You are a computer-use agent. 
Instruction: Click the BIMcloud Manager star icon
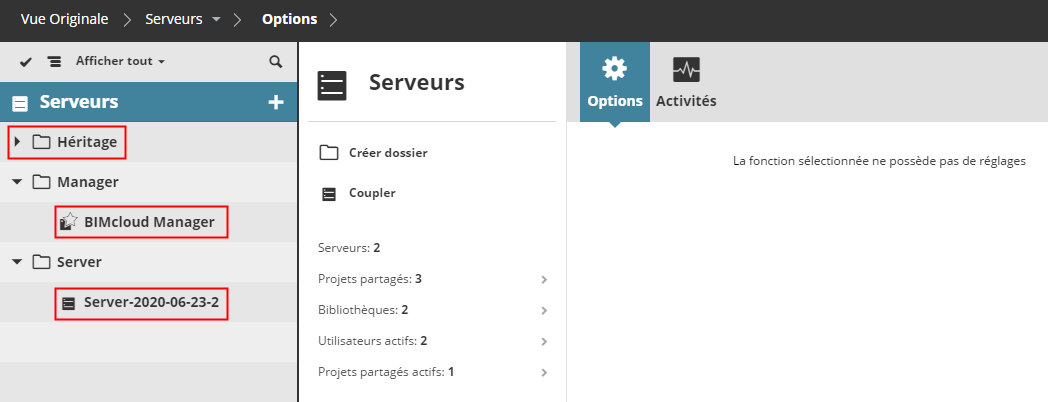pos(69,222)
